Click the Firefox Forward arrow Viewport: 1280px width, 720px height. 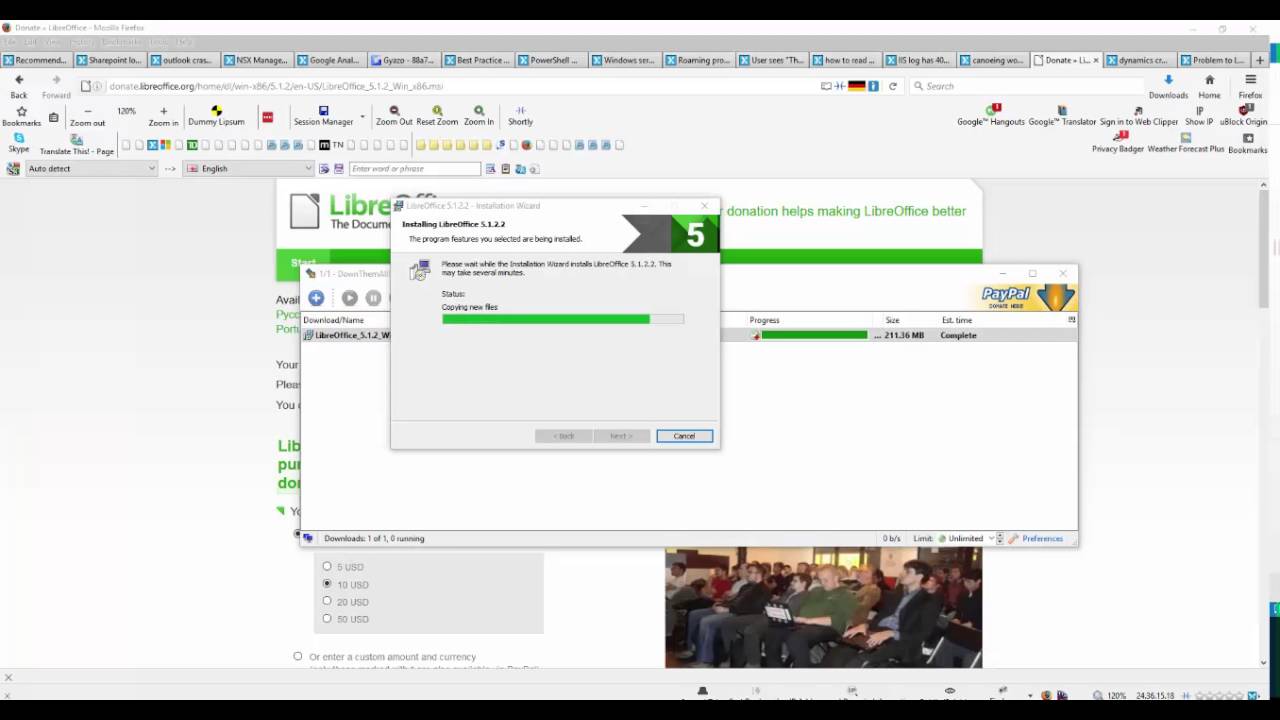[x=56, y=80]
